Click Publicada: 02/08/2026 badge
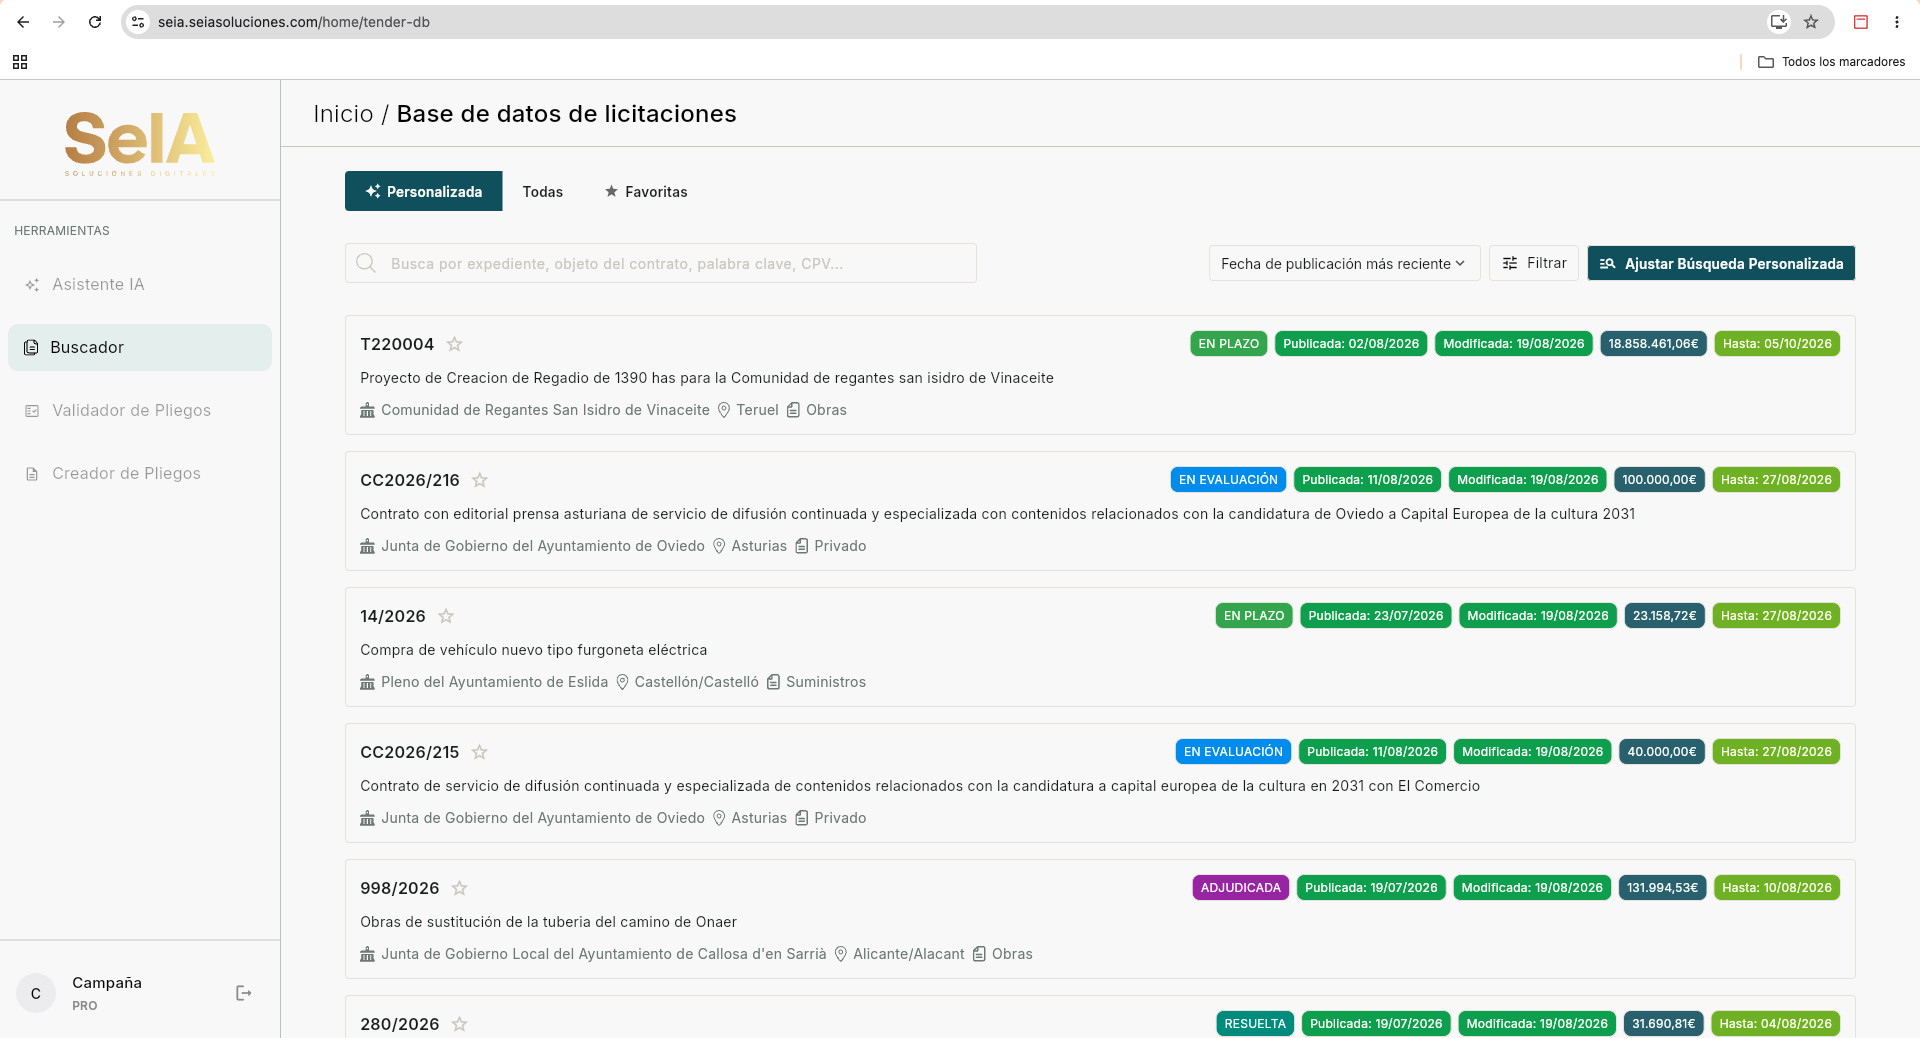Viewport: 1920px width, 1038px height. click(x=1351, y=344)
